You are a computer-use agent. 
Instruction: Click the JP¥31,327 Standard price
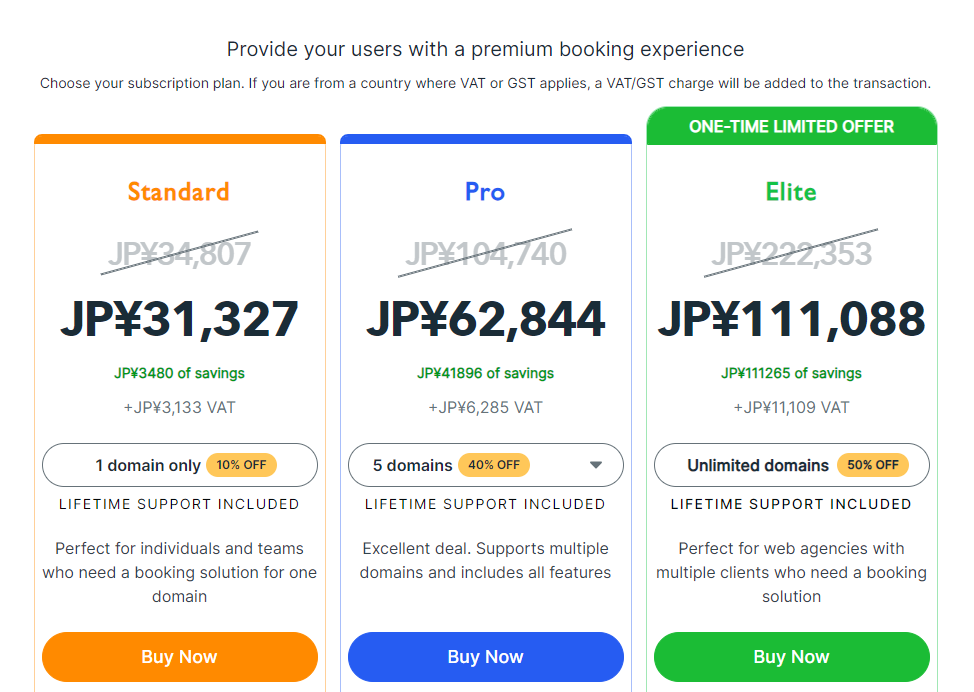(179, 319)
